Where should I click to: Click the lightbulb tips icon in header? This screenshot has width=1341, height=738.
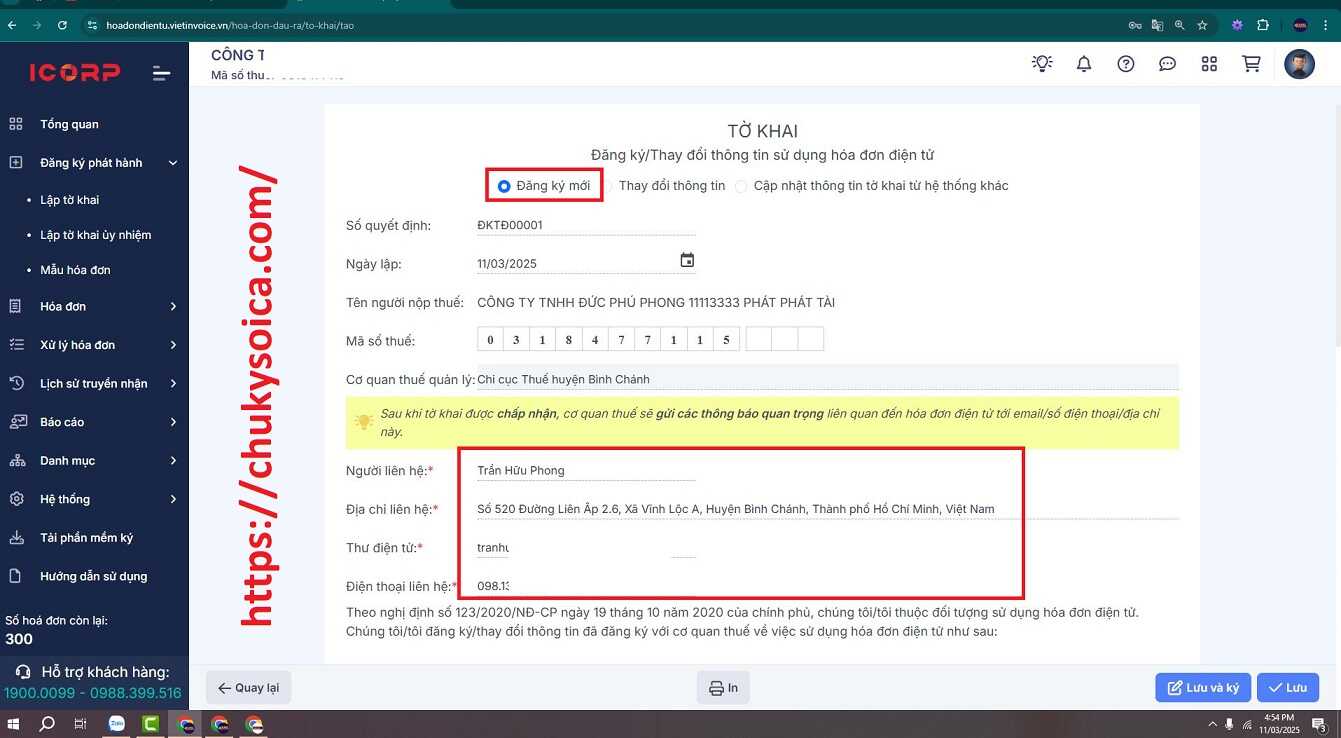pyautogui.click(x=1042, y=64)
